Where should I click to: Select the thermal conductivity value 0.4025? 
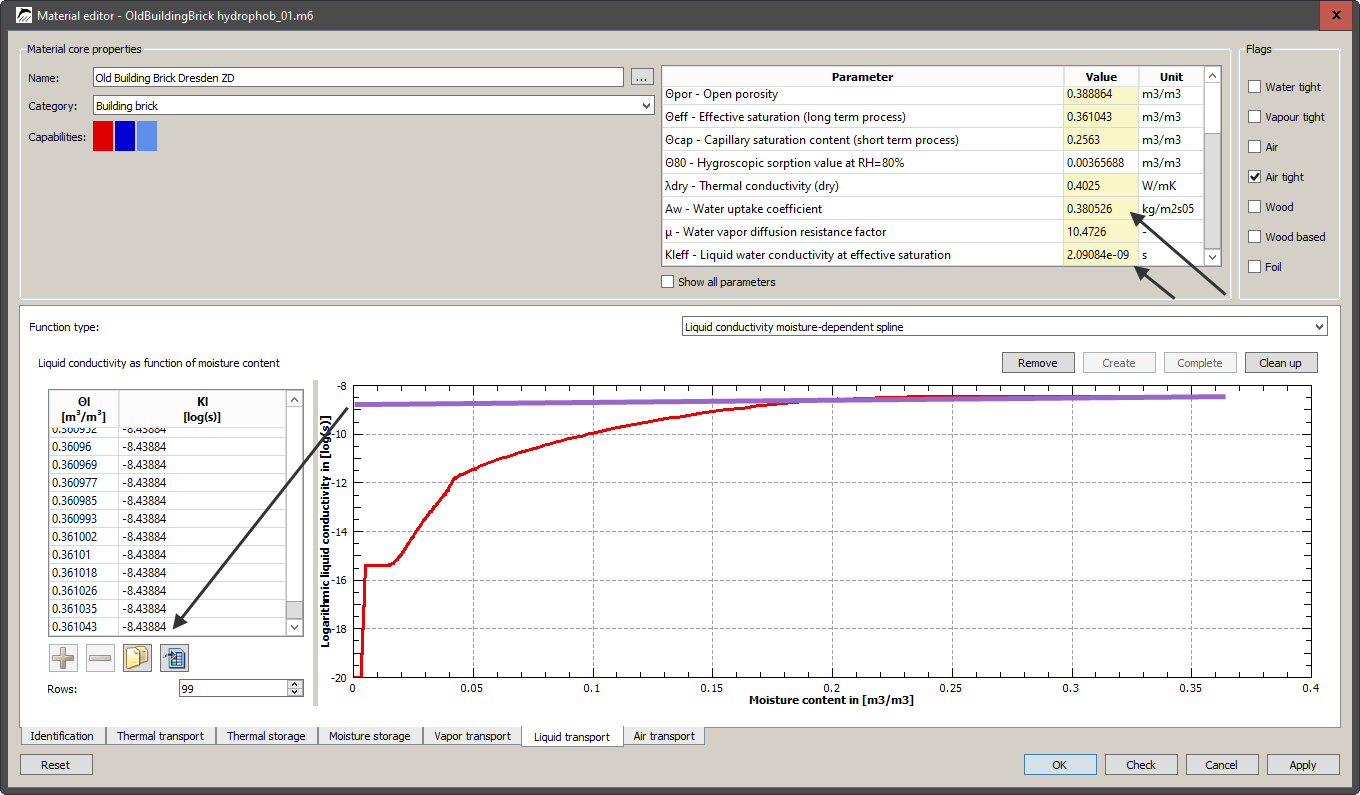(1100, 186)
